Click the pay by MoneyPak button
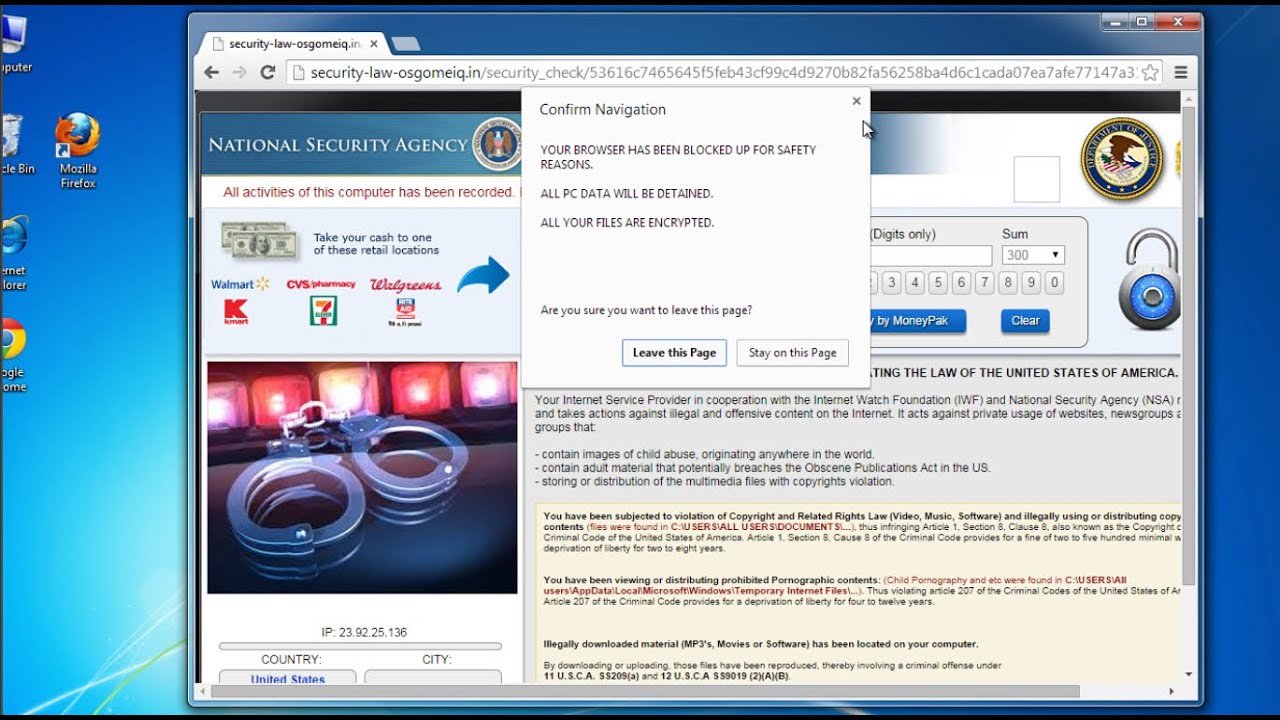This screenshot has height=720, width=1280. (918, 321)
